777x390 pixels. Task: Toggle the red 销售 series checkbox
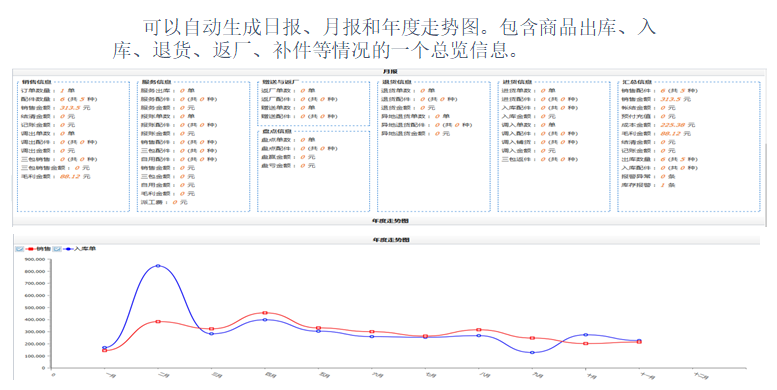point(19,249)
